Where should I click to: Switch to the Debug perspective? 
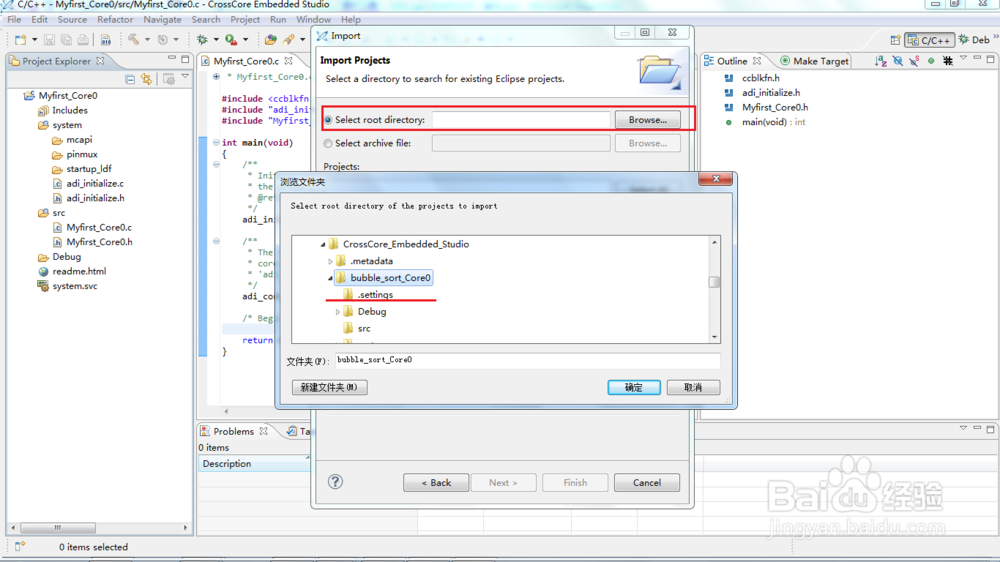[976, 40]
